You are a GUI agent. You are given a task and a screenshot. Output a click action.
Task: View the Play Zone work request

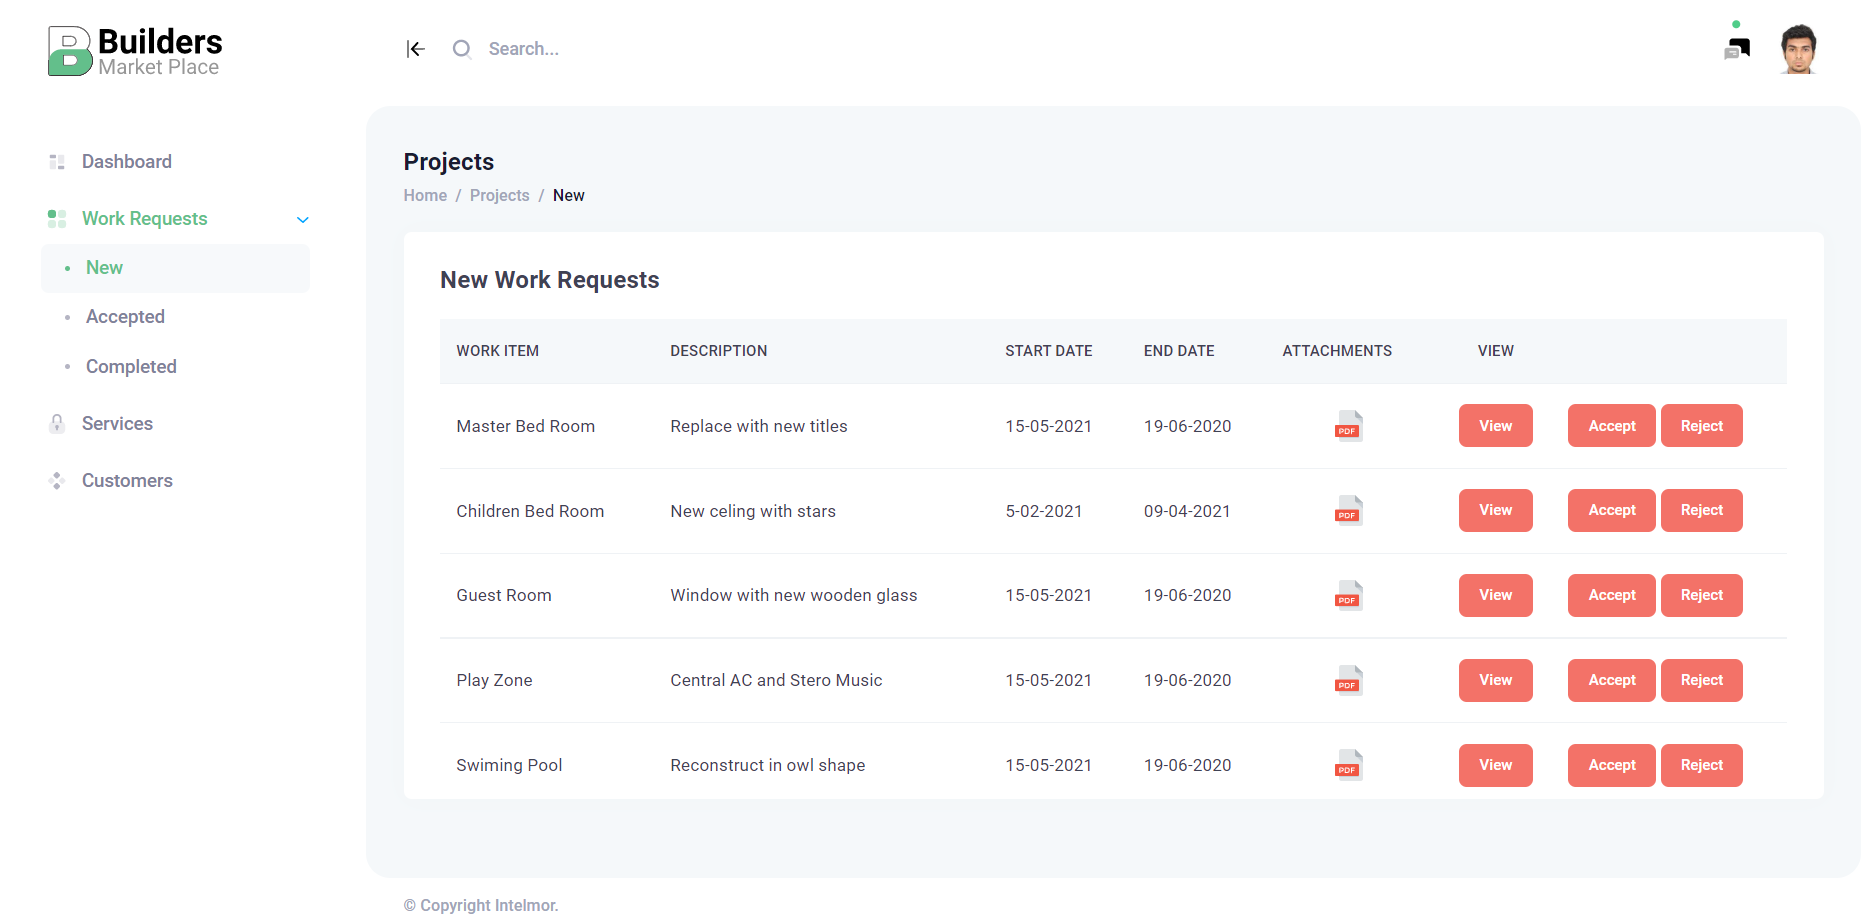pos(1495,681)
